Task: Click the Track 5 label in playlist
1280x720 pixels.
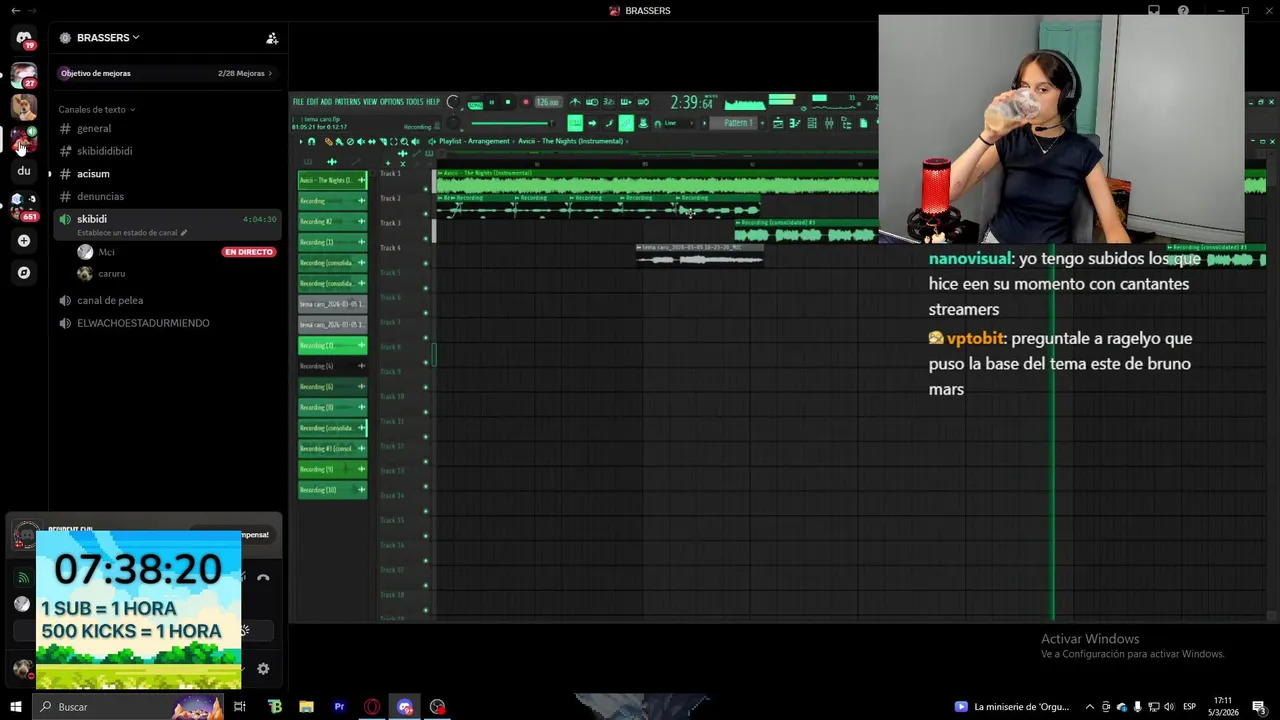Action: 390,272
